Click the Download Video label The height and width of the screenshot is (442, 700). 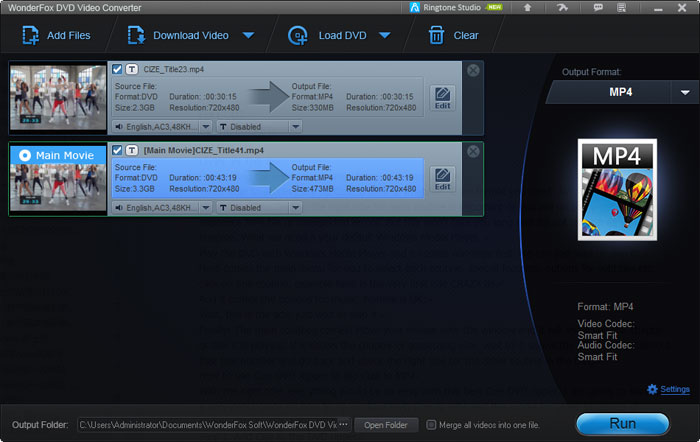tap(191, 35)
